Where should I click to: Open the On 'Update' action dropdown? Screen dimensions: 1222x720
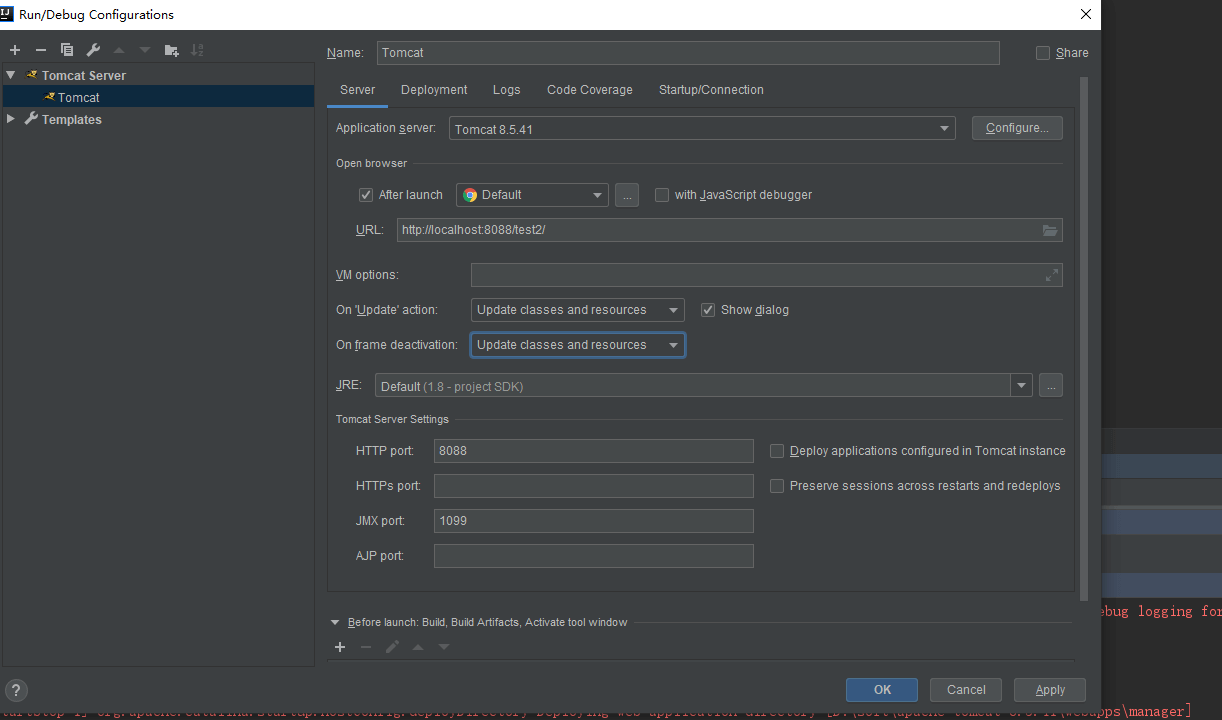click(577, 310)
